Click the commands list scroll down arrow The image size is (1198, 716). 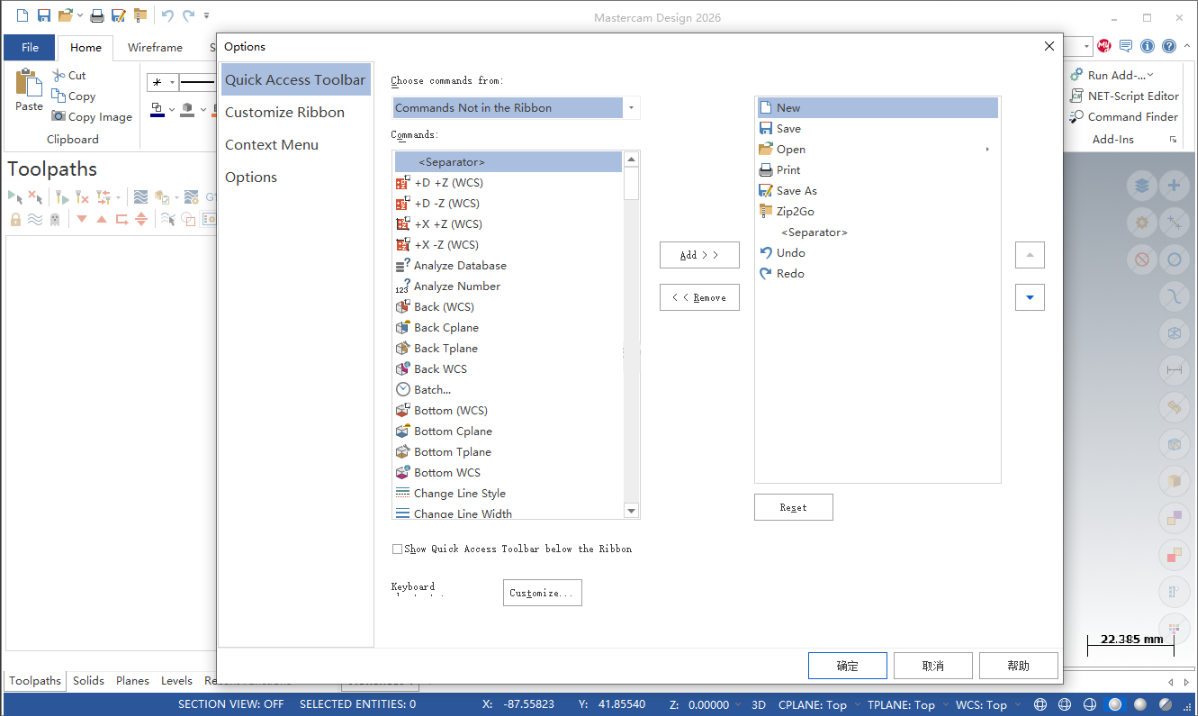point(631,510)
